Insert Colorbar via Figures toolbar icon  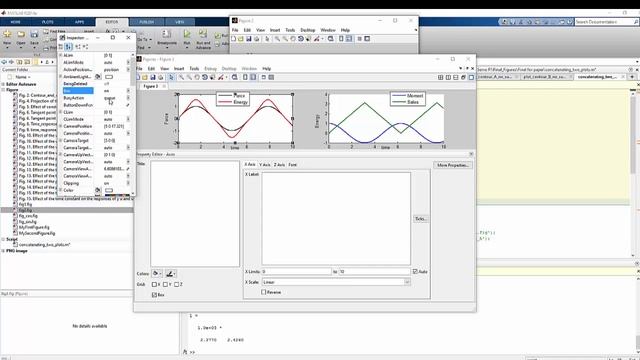pos(245,77)
